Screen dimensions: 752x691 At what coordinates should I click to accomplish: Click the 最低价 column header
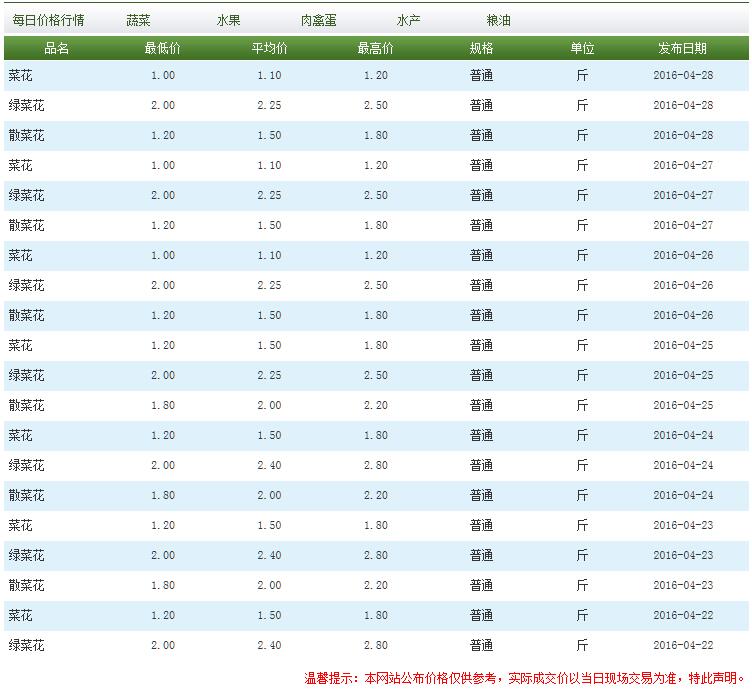(163, 48)
